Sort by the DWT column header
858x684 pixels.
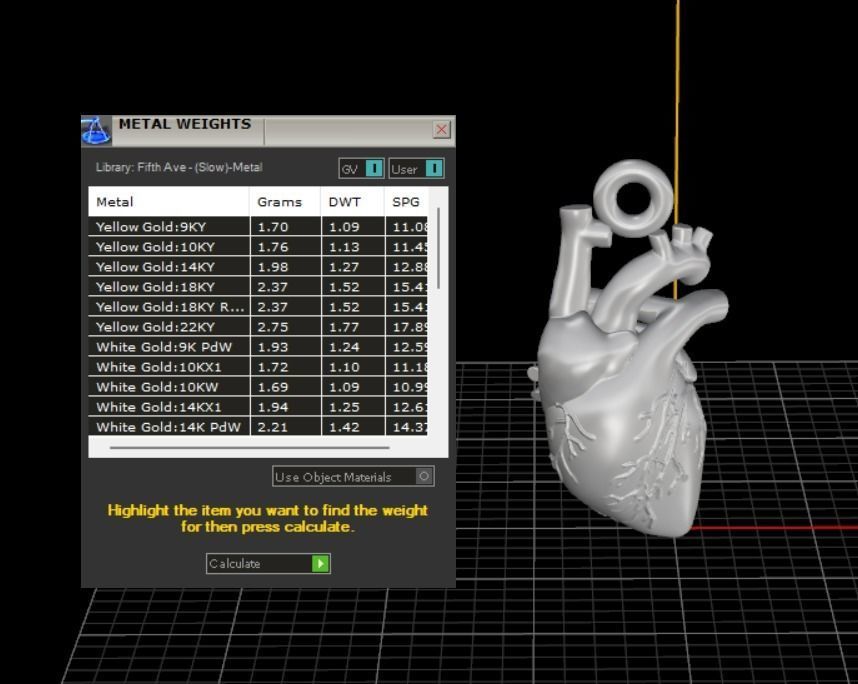pyautogui.click(x=352, y=202)
